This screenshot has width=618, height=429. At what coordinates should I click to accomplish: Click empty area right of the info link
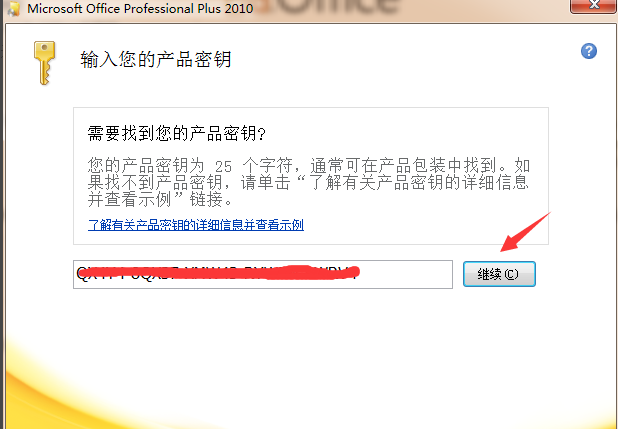click(x=420, y=225)
